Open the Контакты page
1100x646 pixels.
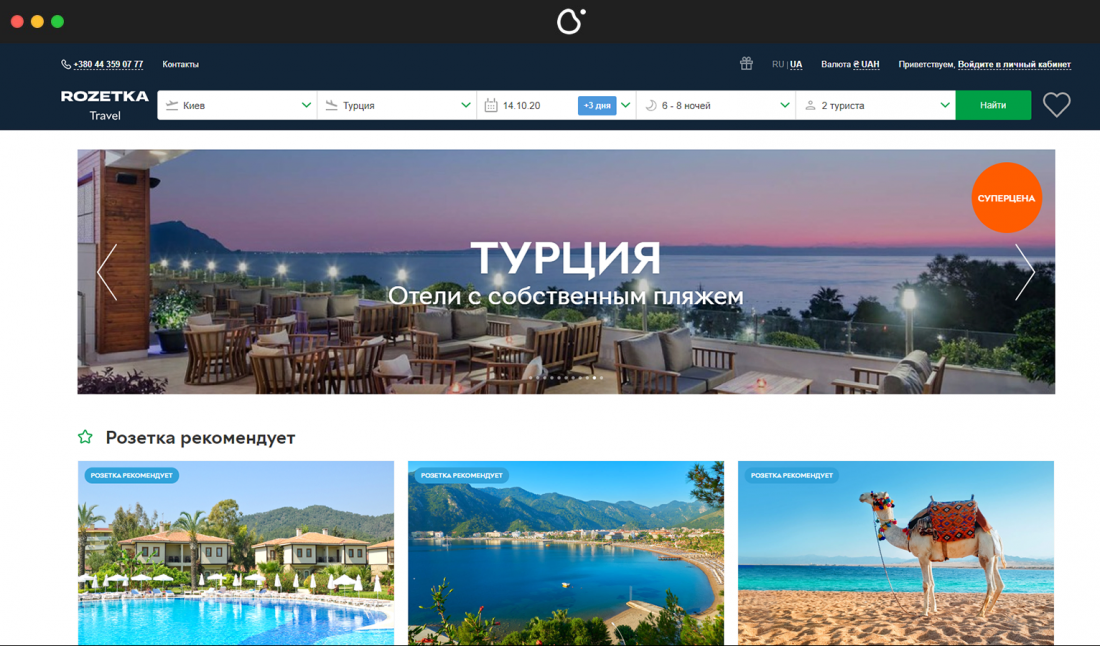click(x=181, y=64)
